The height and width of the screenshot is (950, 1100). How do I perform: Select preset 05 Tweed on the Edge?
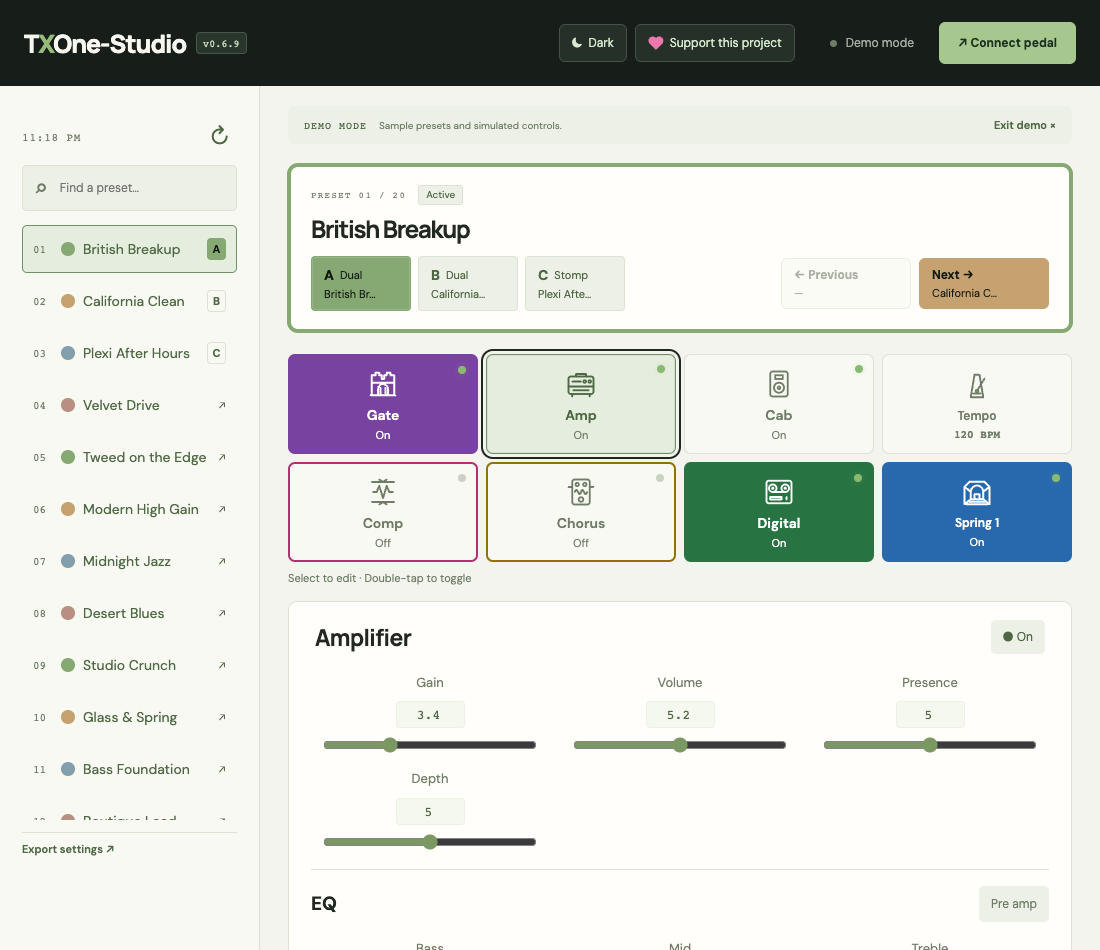129,457
